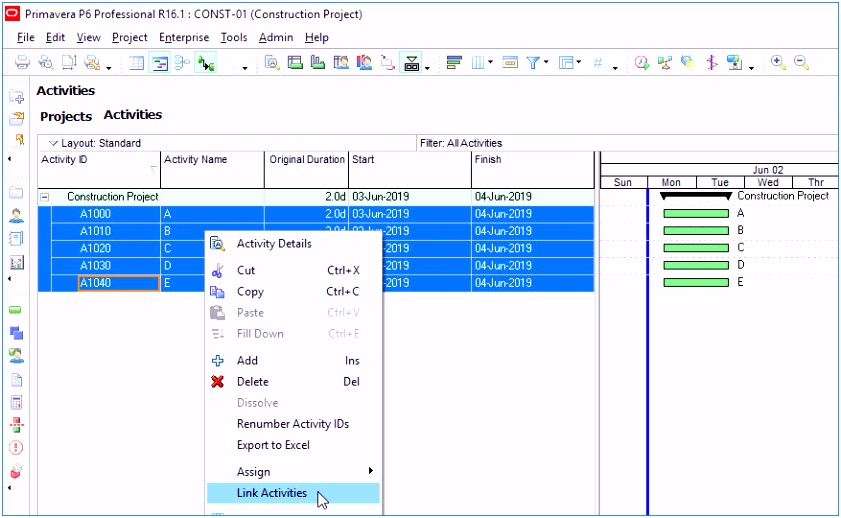This screenshot has height=518, width=841.
Task: Click the Trace Logic icon
Action: (x=387, y=63)
